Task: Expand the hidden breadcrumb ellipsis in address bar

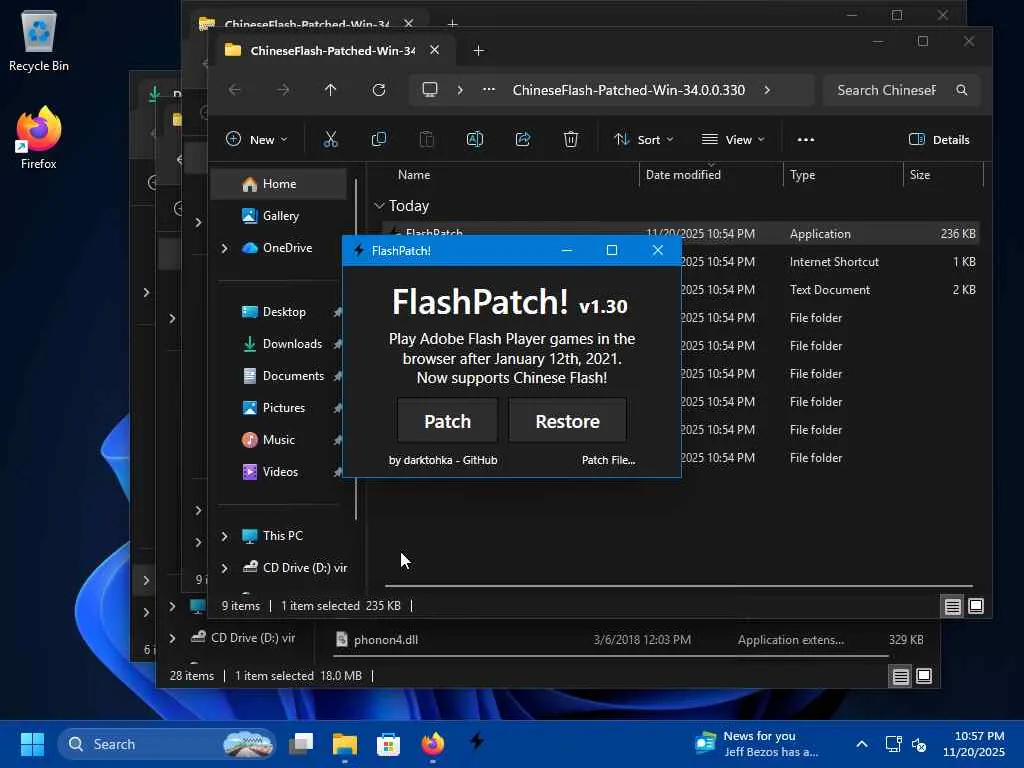Action: pyautogui.click(x=488, y=89)
